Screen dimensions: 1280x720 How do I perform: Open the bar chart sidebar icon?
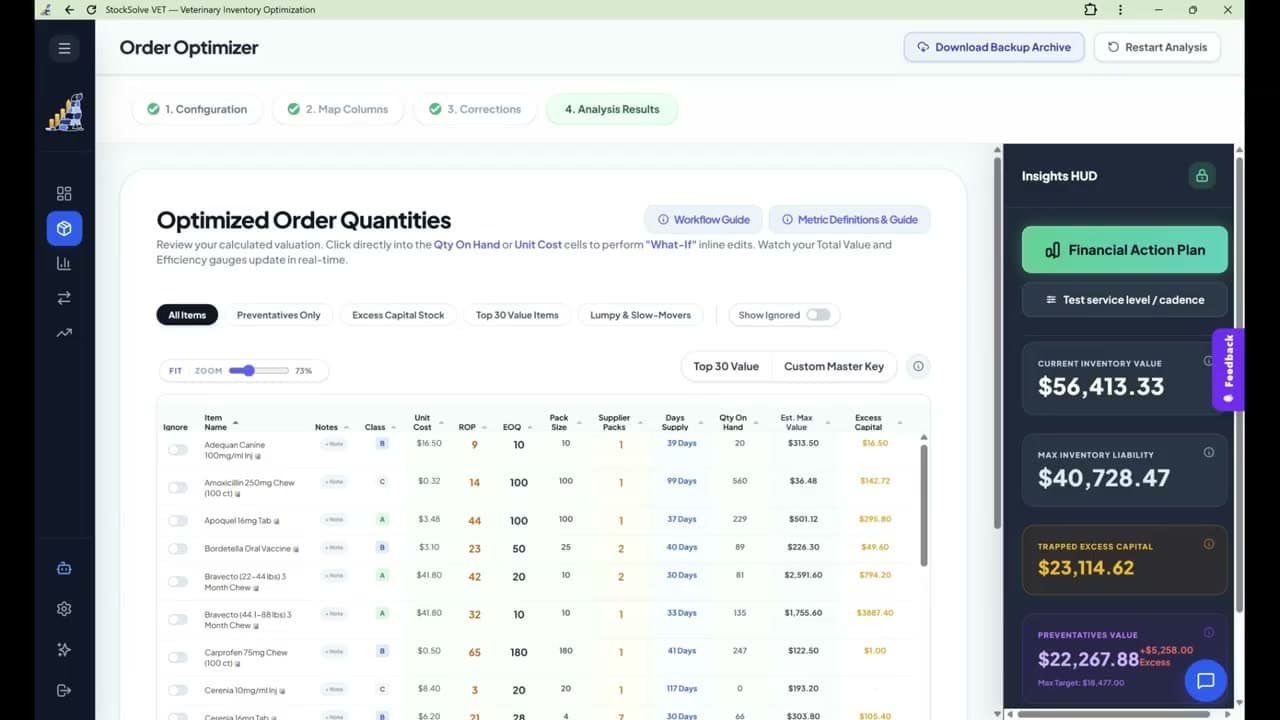click(64, 264)
